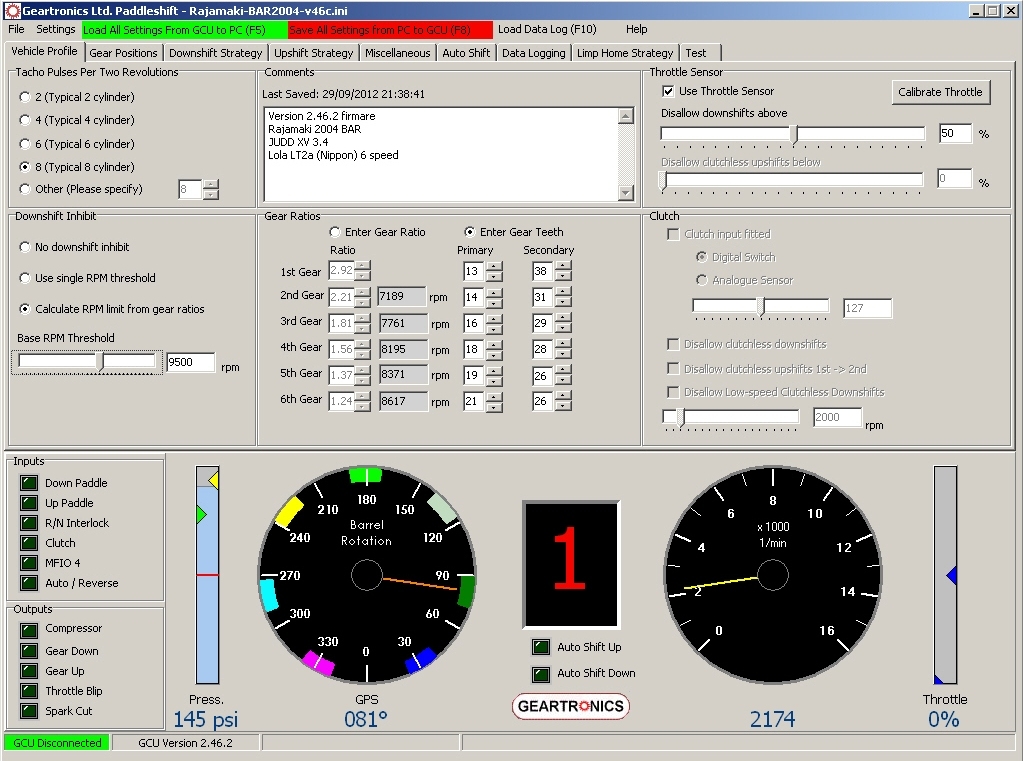This screenshot has height=761, width=1023.
Task: Click the Spark Cut output indicator
Action: [x=29, y=711]
